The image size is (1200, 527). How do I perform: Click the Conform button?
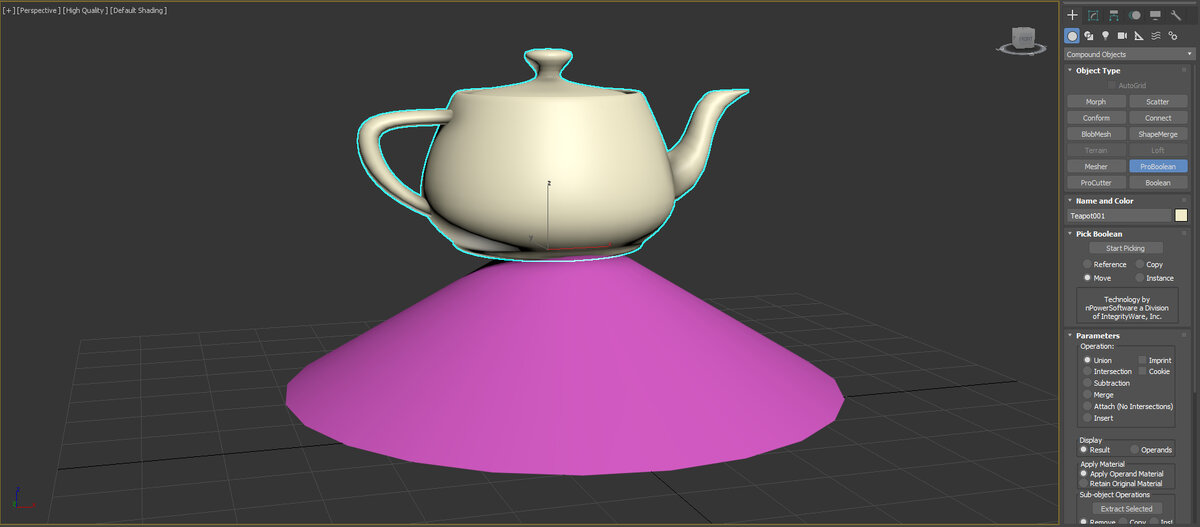click(x=1096, y=117)
